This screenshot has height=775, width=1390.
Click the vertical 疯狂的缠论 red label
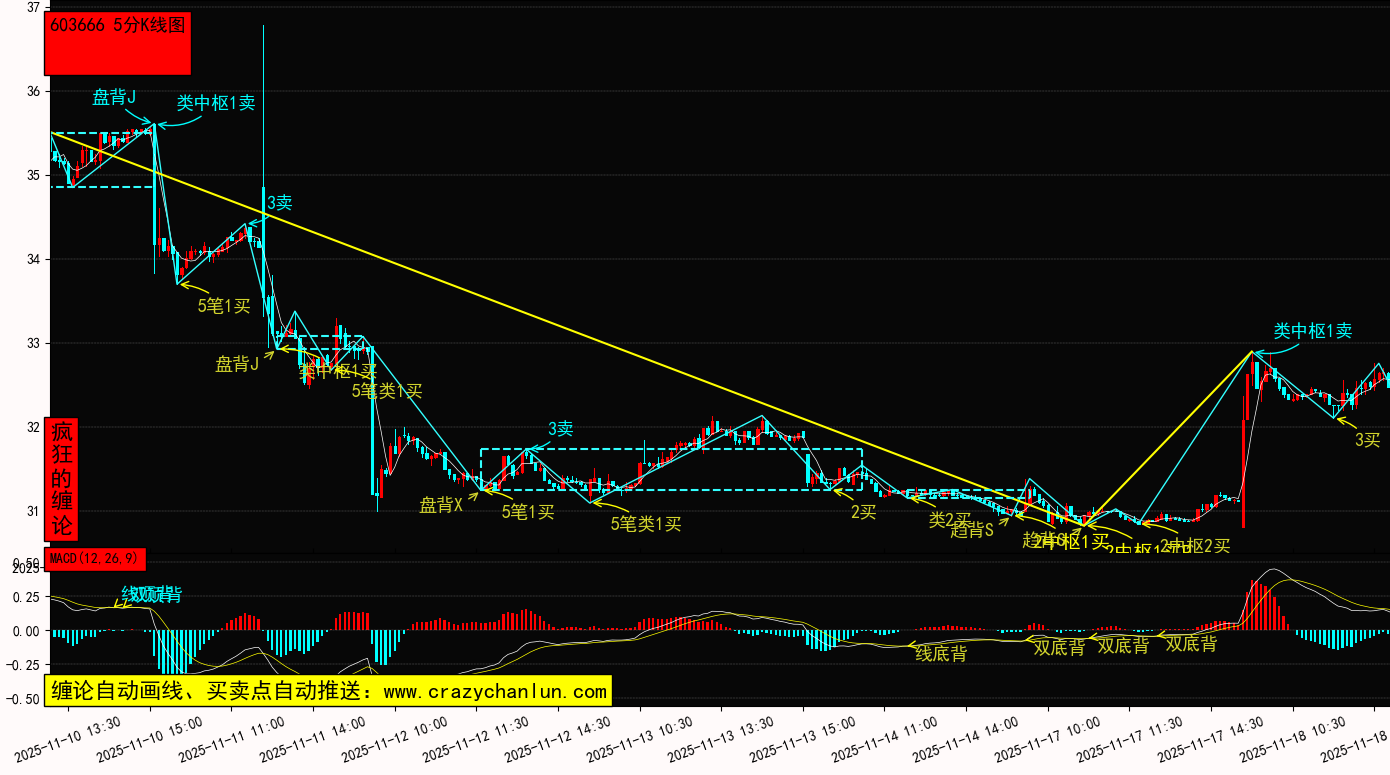(x=62, y=479)
